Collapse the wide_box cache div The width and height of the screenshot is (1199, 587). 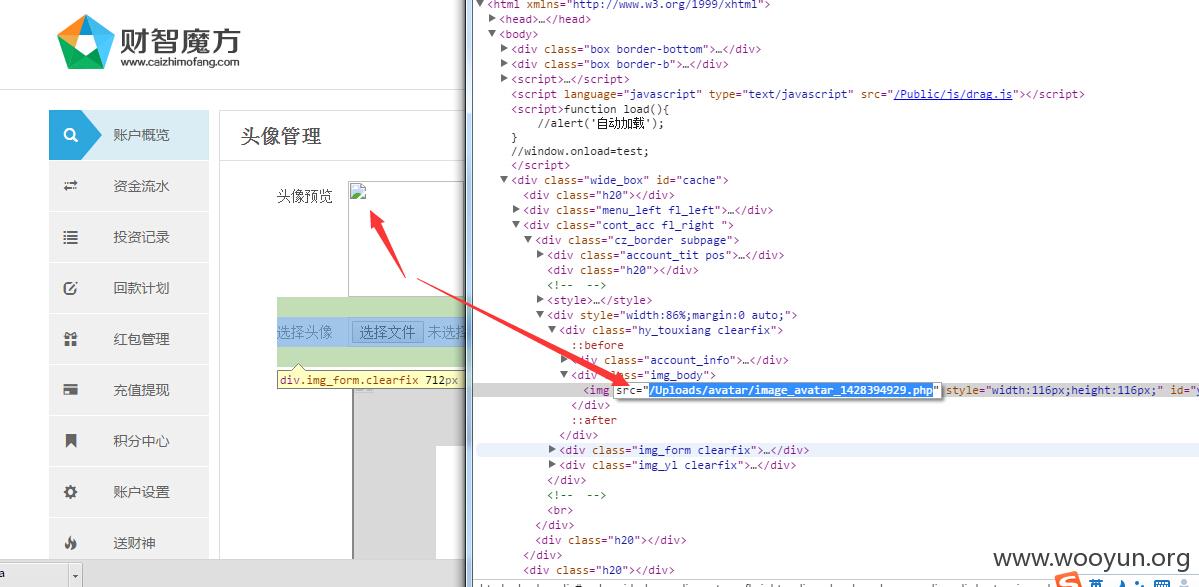504,180
